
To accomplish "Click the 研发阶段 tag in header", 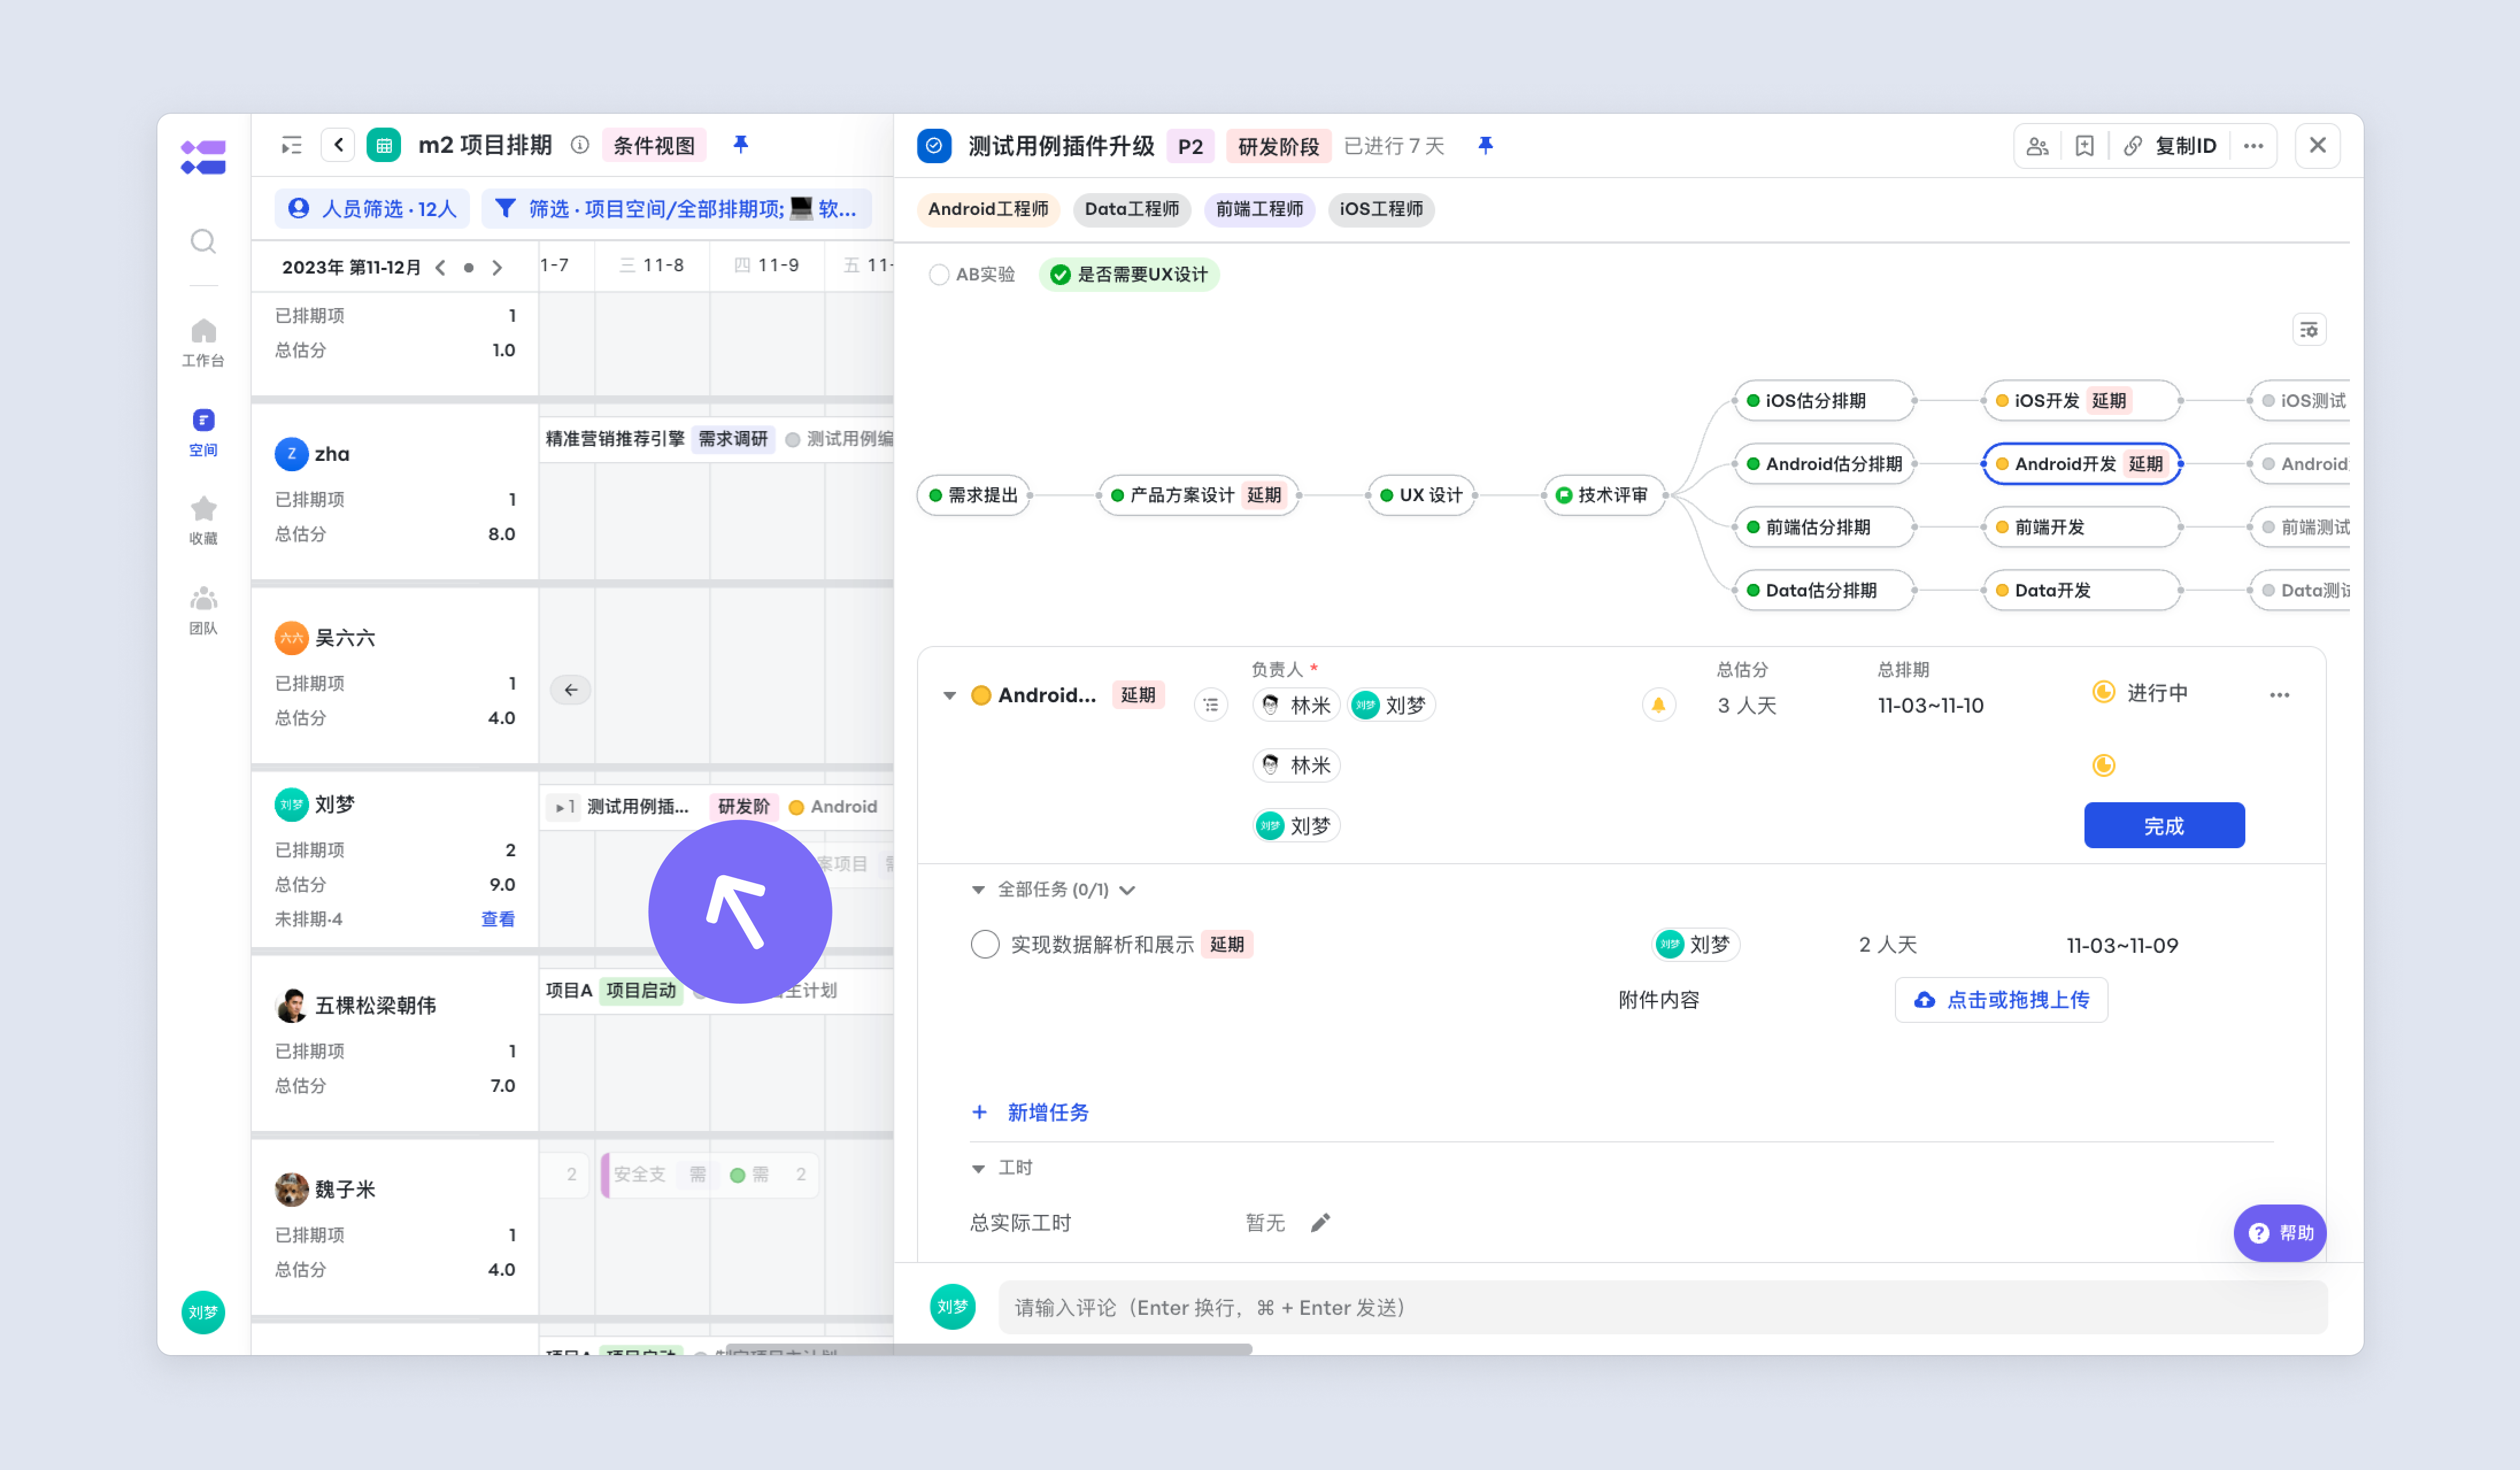I will click(1278, 146).
